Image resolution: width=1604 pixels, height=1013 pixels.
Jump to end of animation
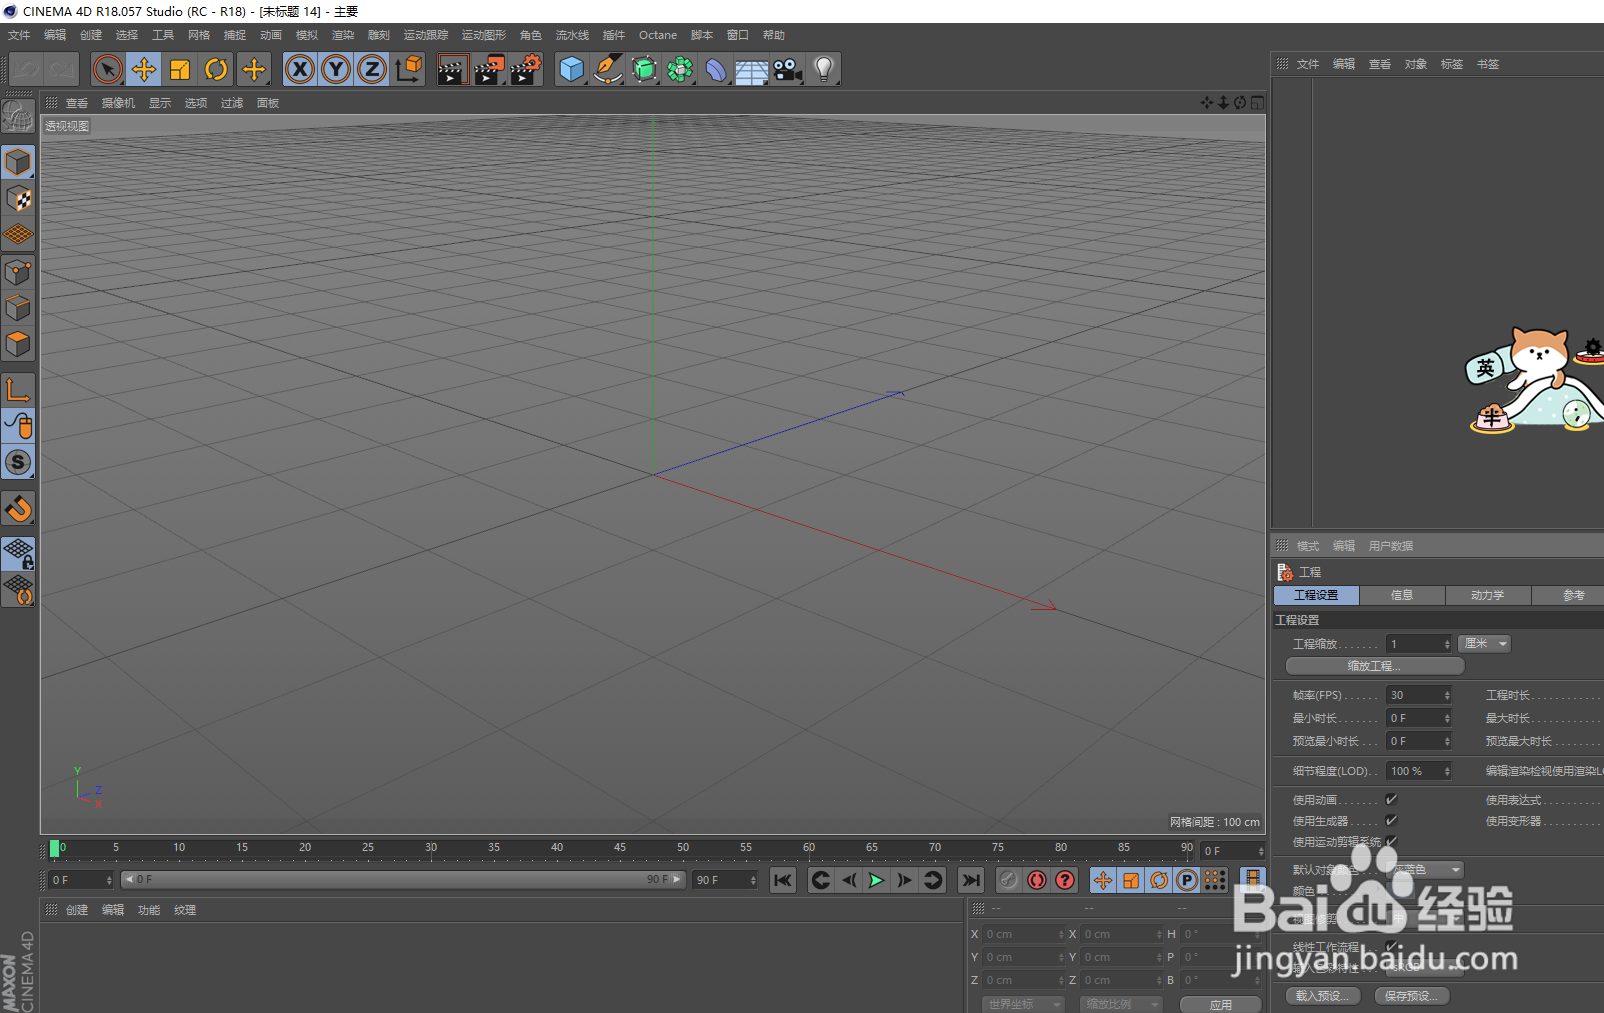pos(970,880)
